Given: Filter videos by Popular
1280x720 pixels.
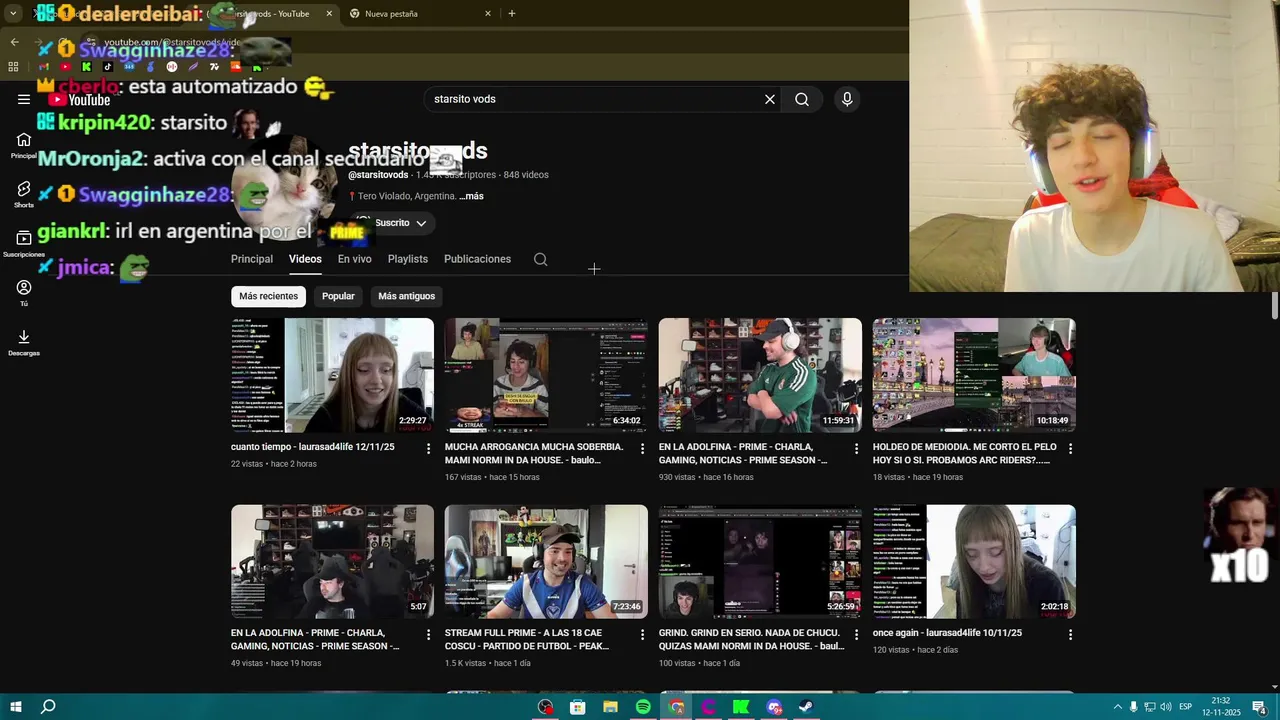Looking at the screenshot, I should click(338, 296).
